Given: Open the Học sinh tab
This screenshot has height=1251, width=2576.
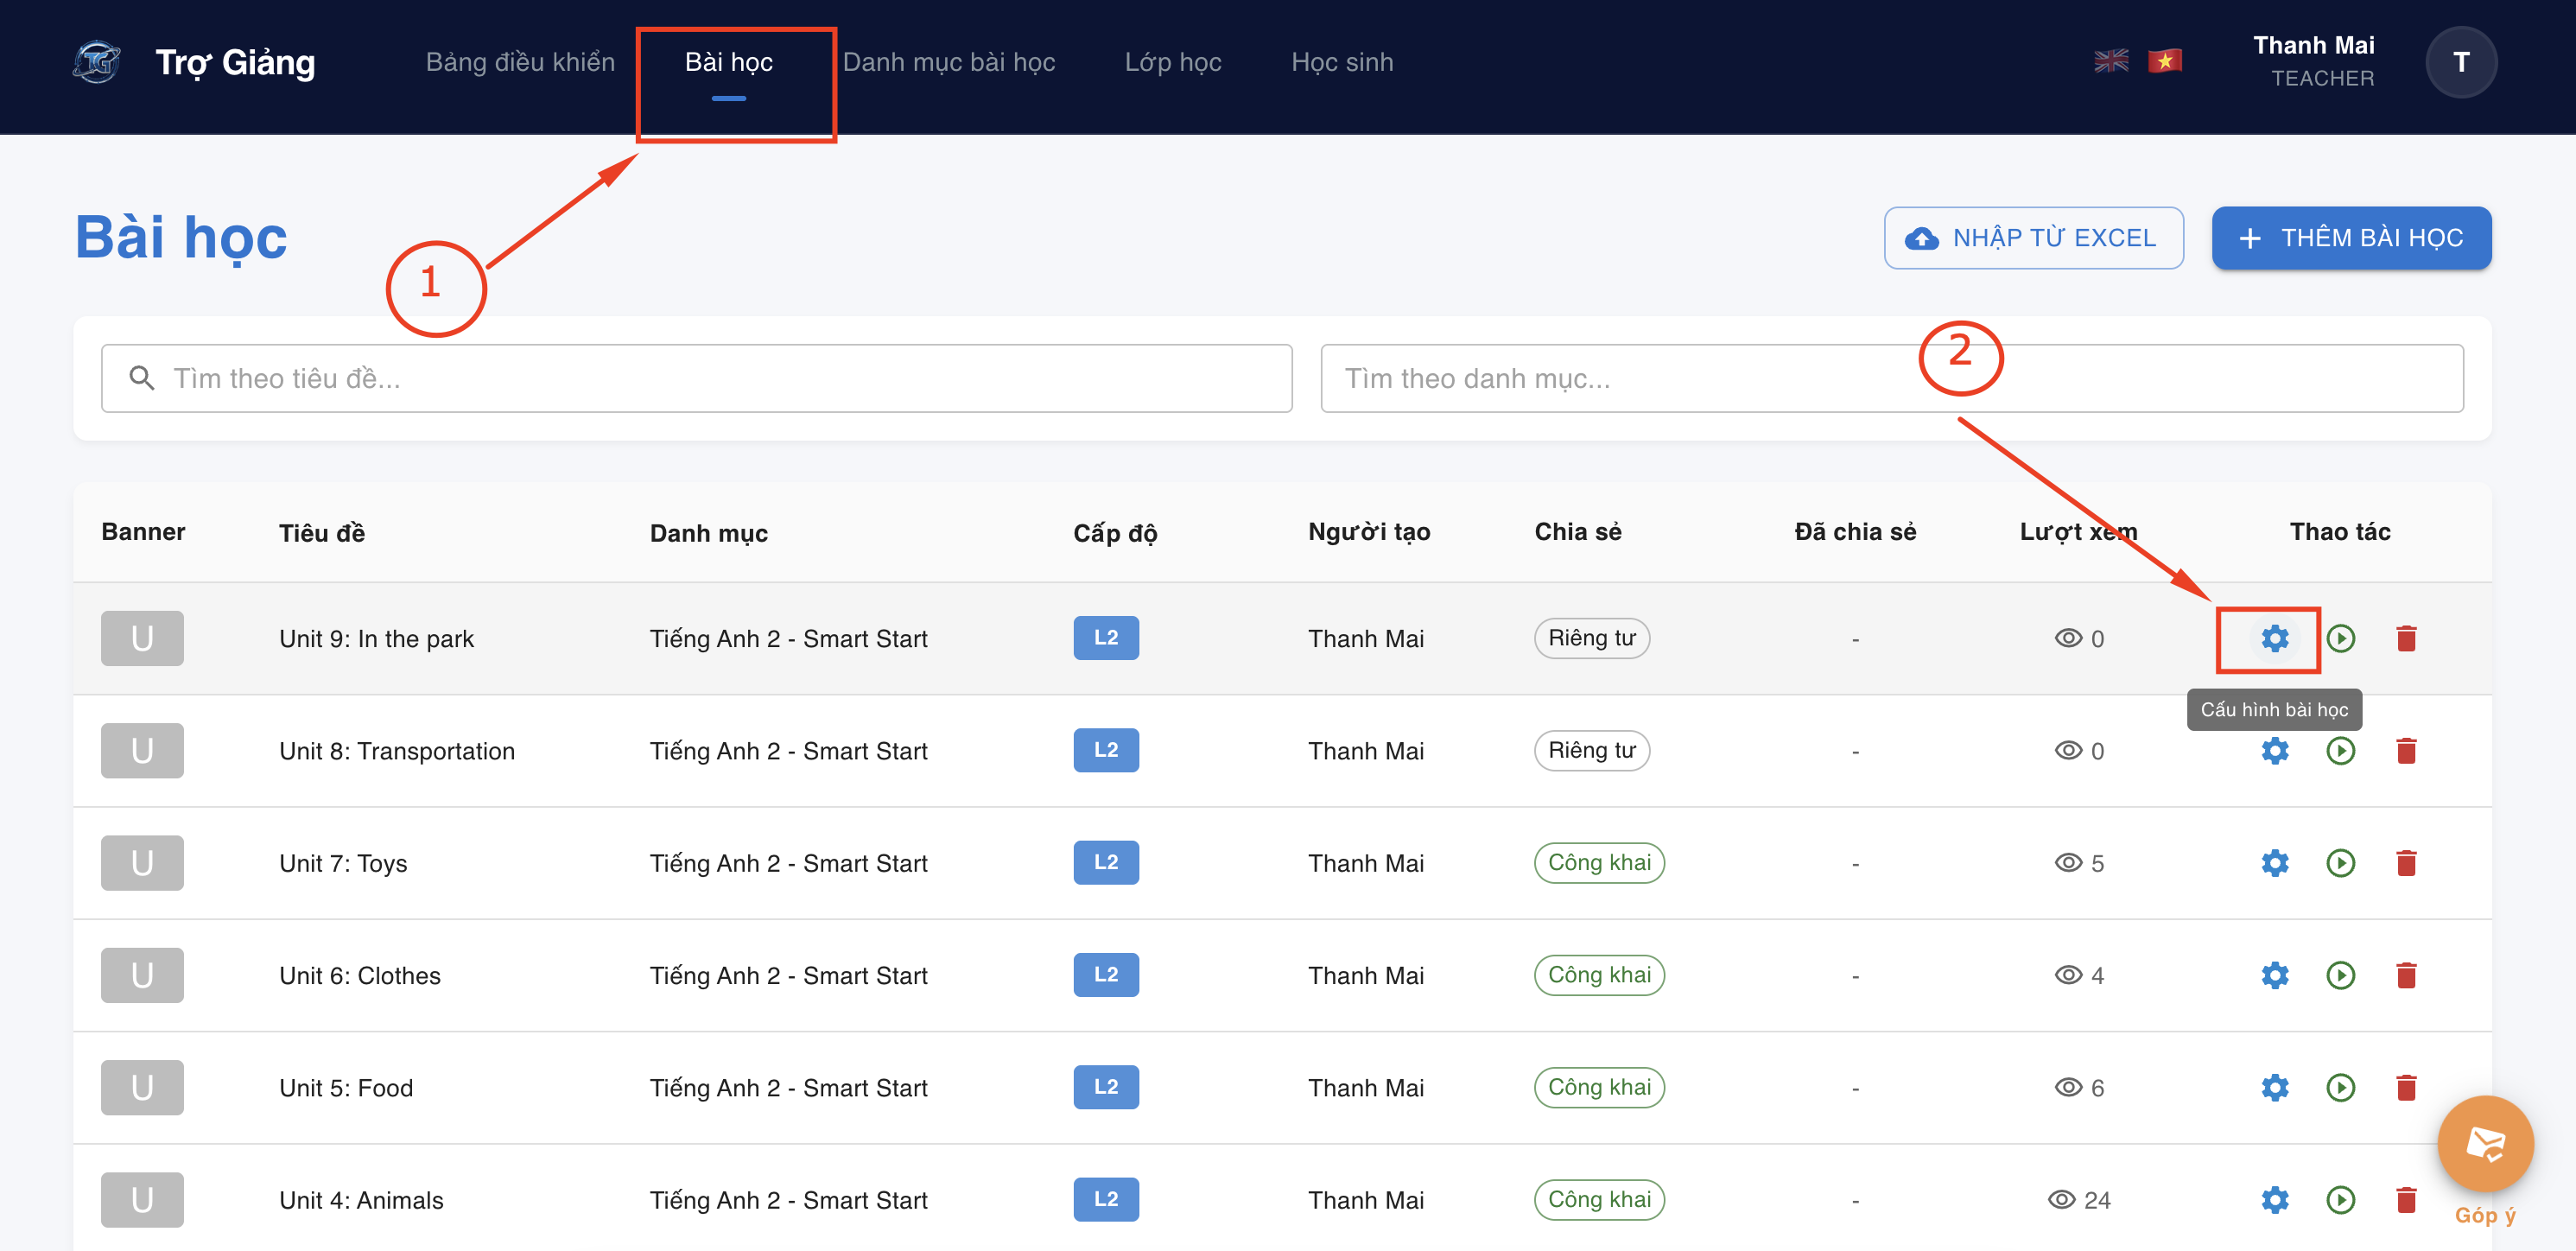Looking at the screenshot, I should pyautogui.click(x=1342, y=62).
